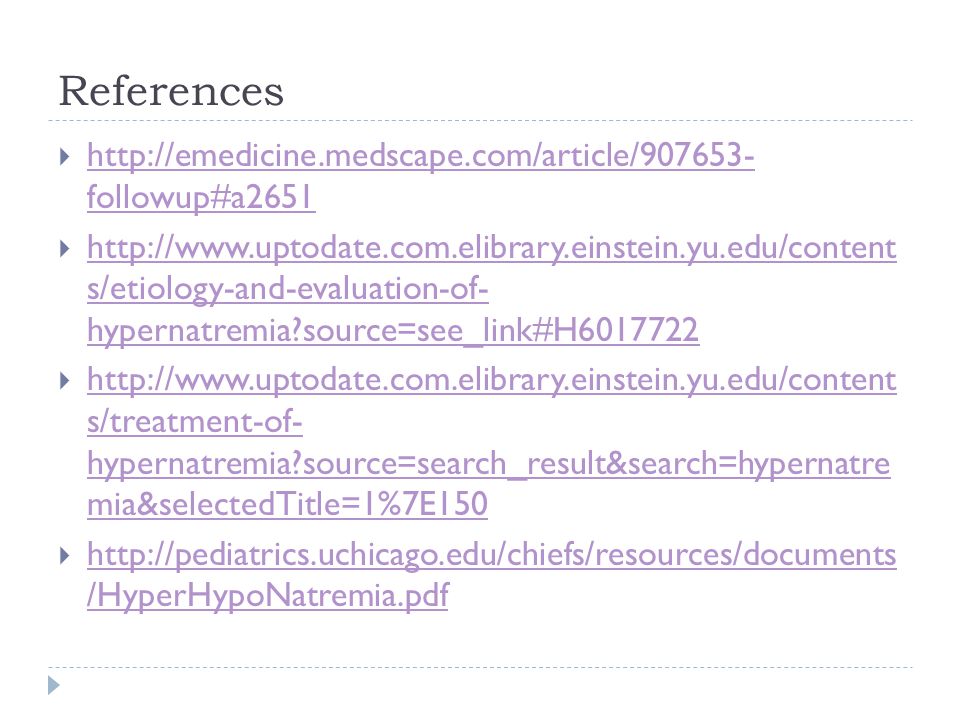
Task: Click the followup#a2651 link text
Action: 201,197
